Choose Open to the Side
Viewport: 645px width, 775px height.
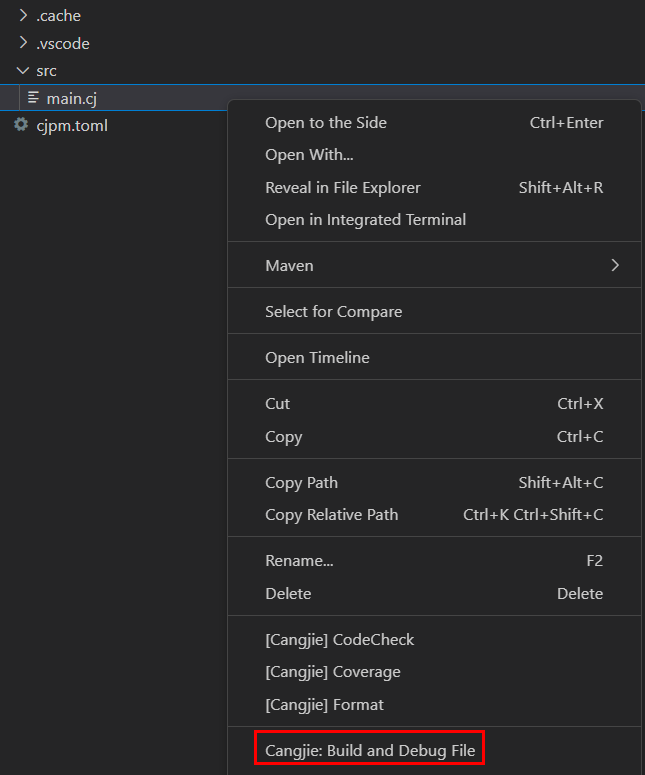(x=326, y=123)
